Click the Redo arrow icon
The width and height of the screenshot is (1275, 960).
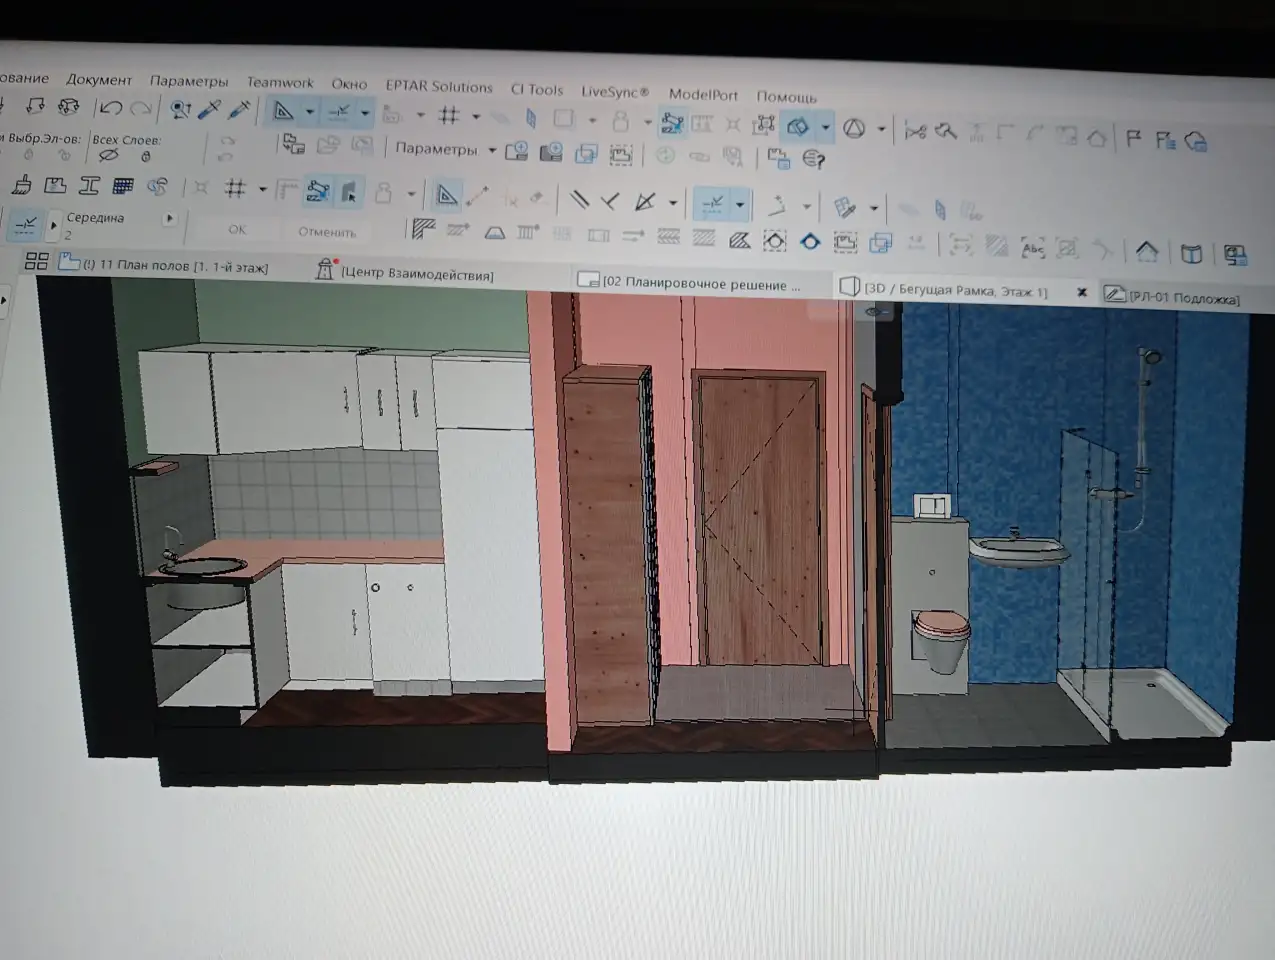coord(142,108)
